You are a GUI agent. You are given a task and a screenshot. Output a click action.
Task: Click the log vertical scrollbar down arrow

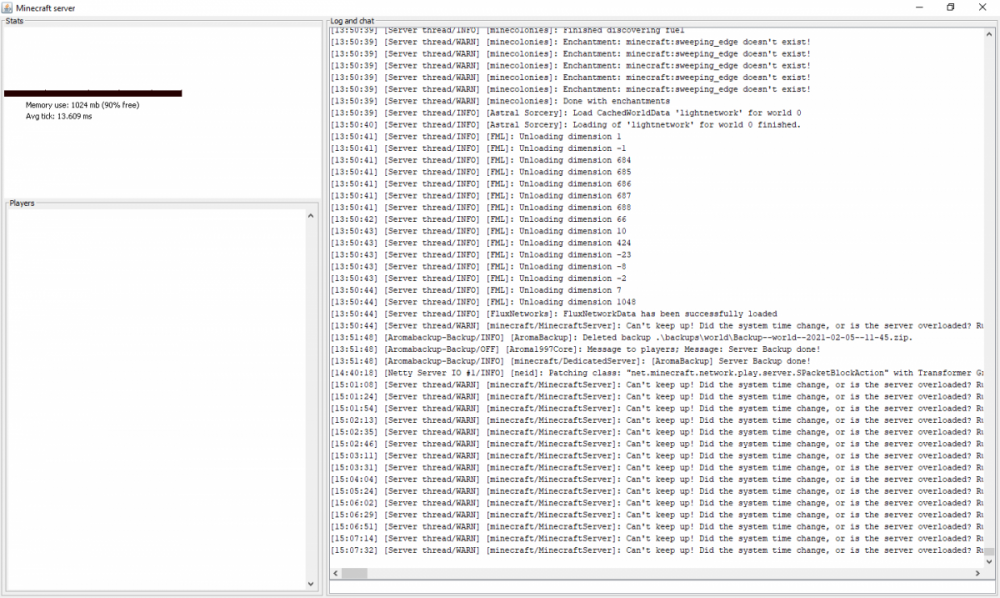[989, 561]
